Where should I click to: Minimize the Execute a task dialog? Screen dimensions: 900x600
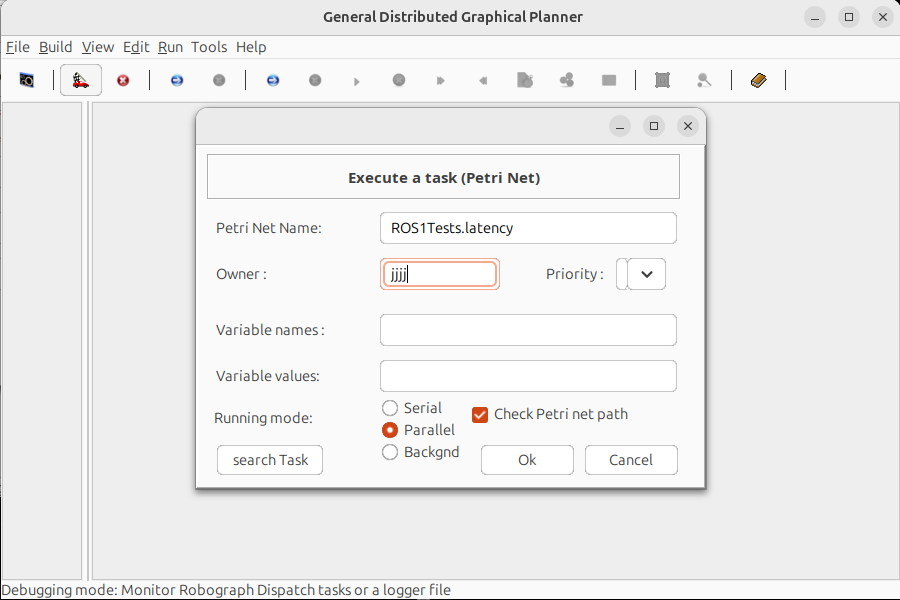[620, 126]
